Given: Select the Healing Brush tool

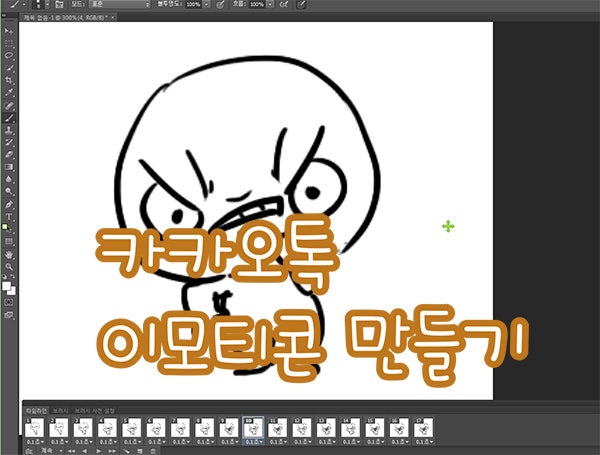Looking at the screenshot, I should (x=8, y=105).
